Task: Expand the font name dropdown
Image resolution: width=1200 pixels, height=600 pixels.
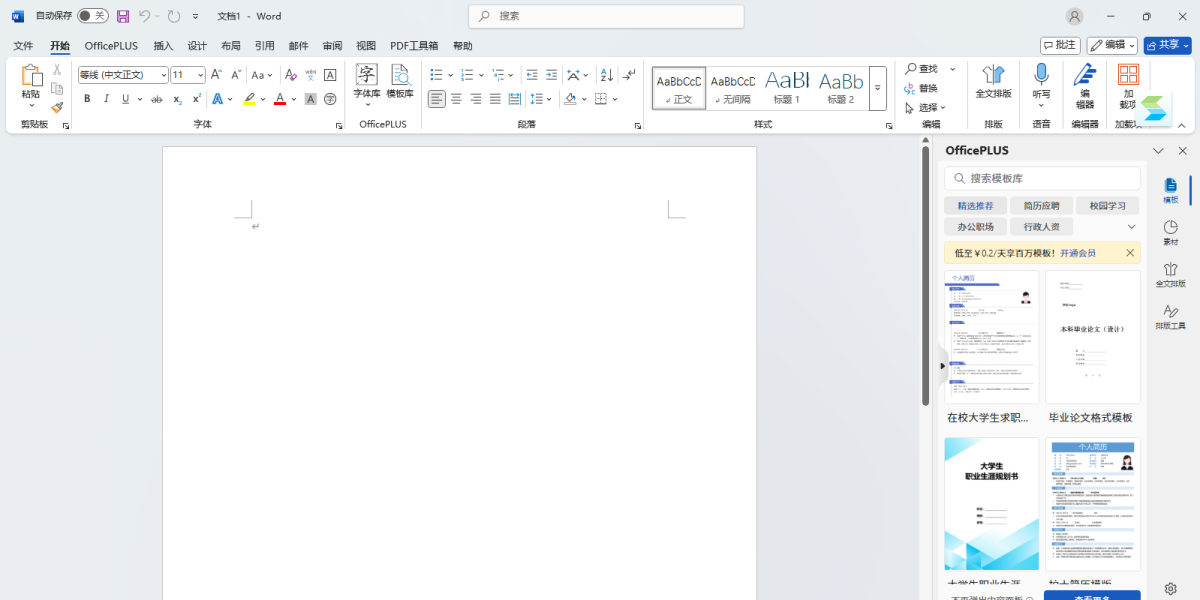Action: click(x=163, y=75)
